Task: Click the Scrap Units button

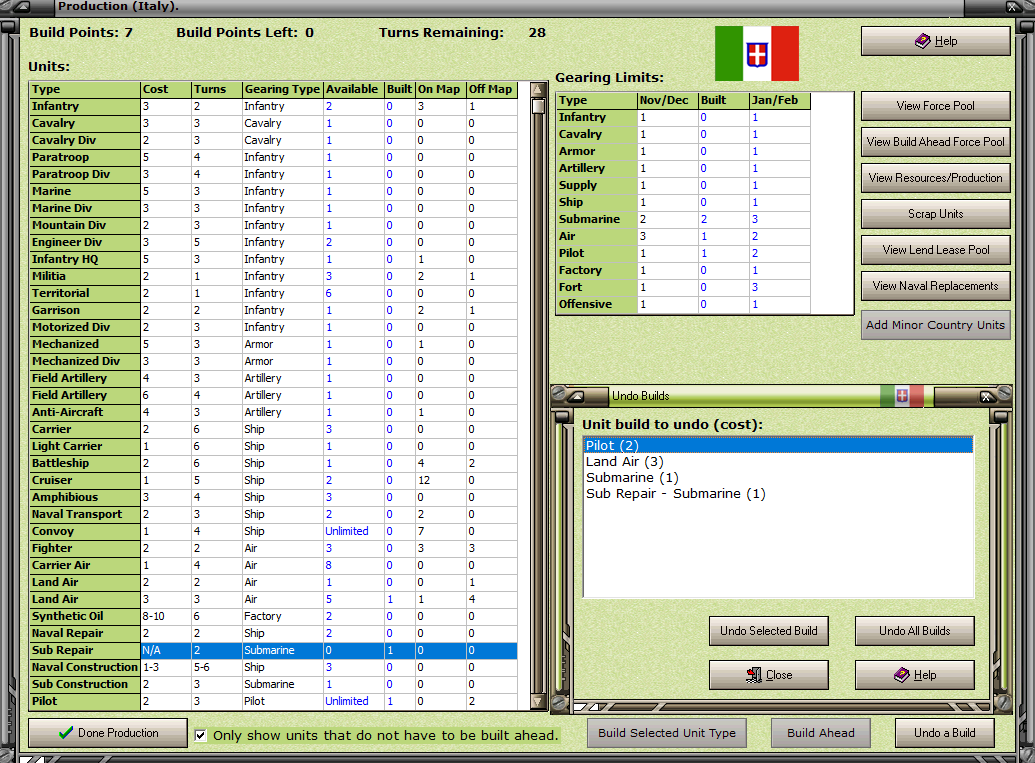Action: pos(935,214)
